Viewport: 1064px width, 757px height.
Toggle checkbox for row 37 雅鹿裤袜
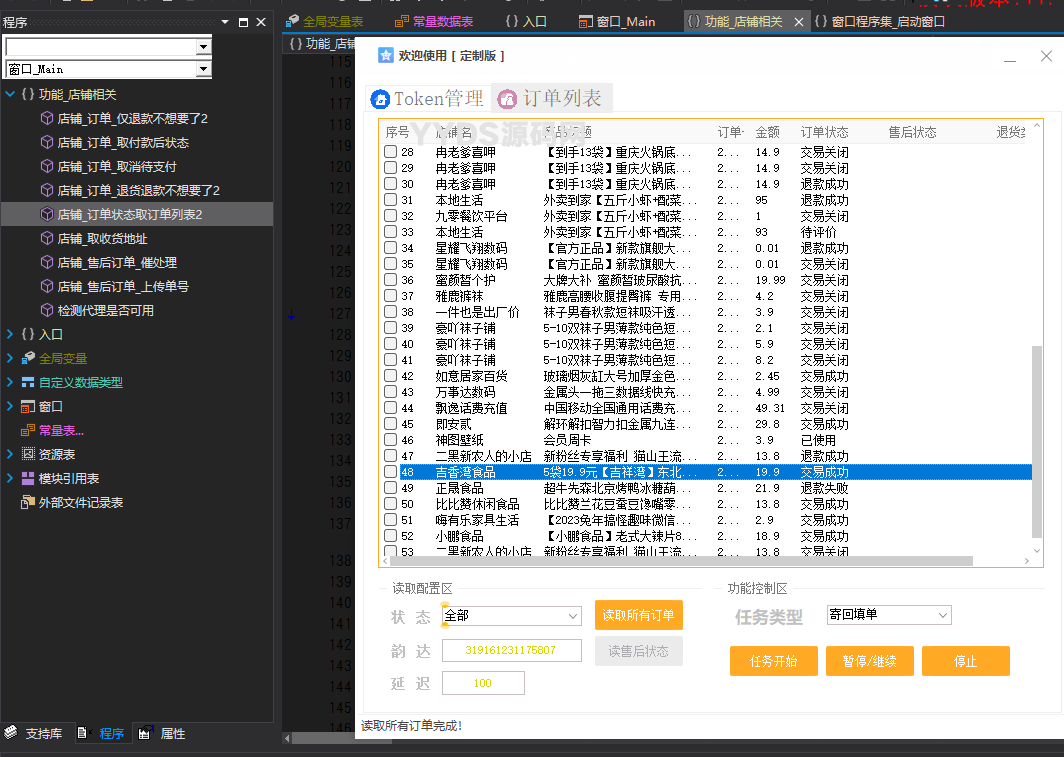click(391, 296)
